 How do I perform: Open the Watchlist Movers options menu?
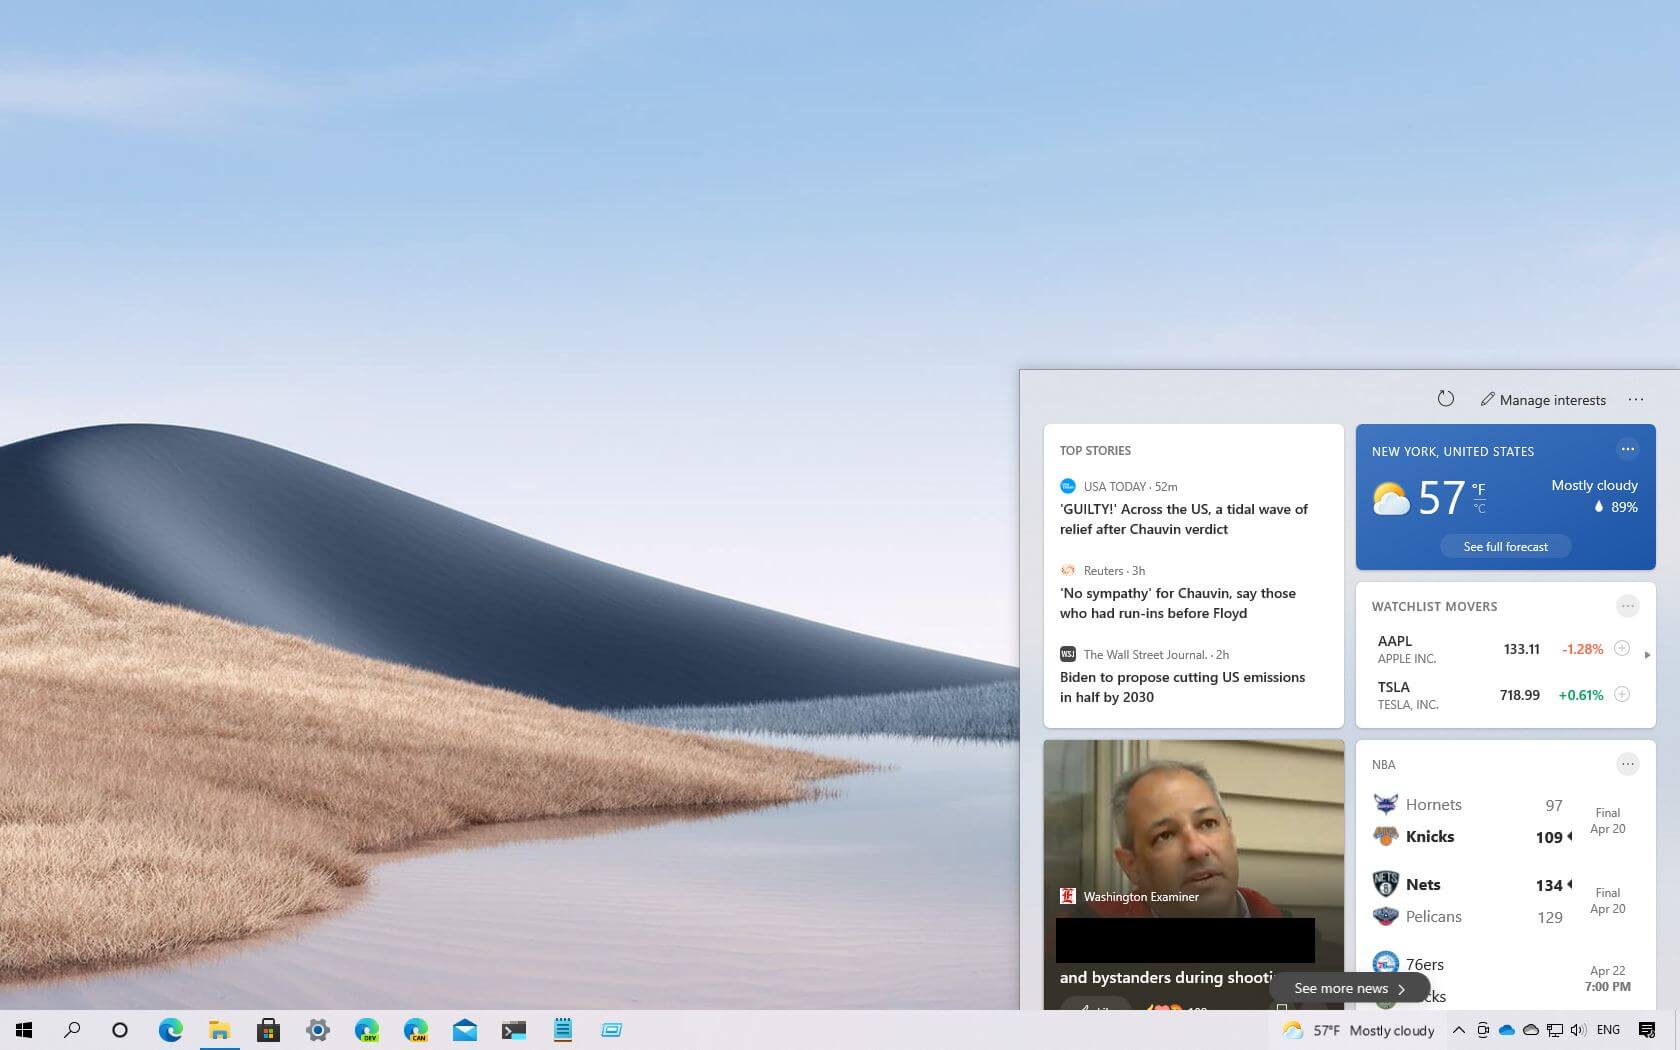point(1628,605)
